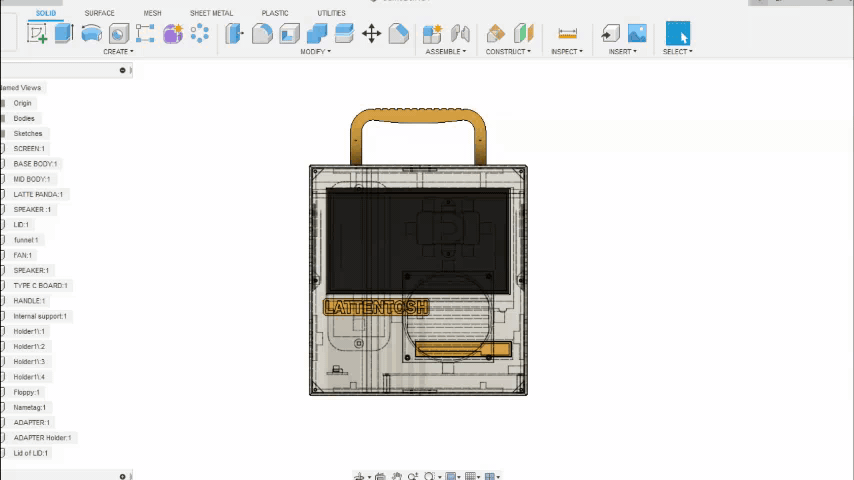Collapse the browser panel button
854x480 pixels.
(x=123, y=70)
